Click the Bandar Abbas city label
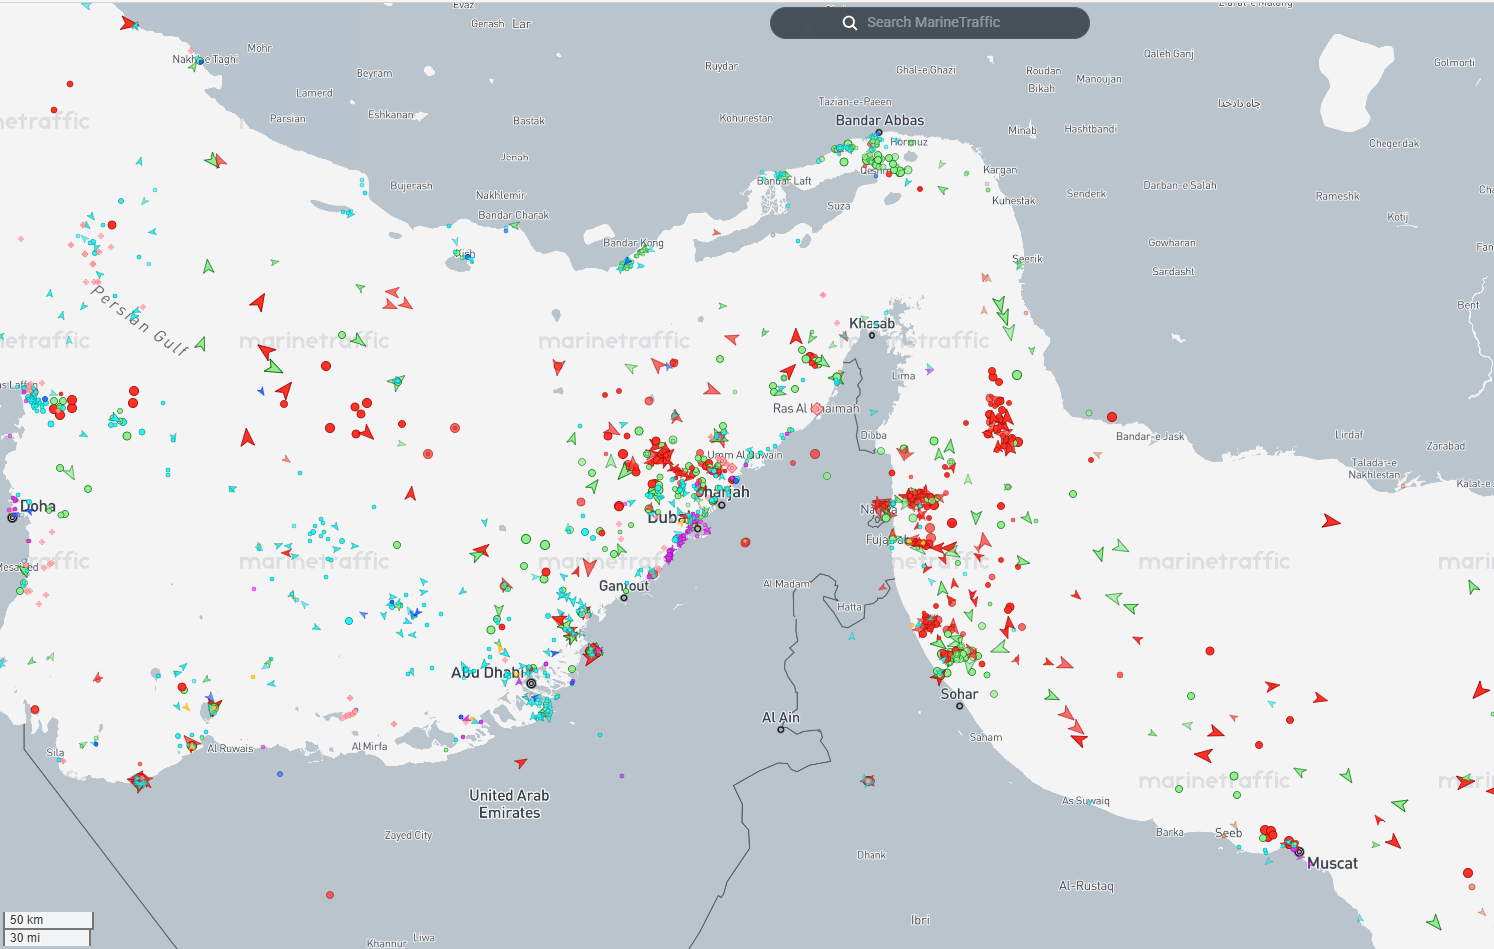Viewport: 1494px width, 949px height. tap(880, 120)
